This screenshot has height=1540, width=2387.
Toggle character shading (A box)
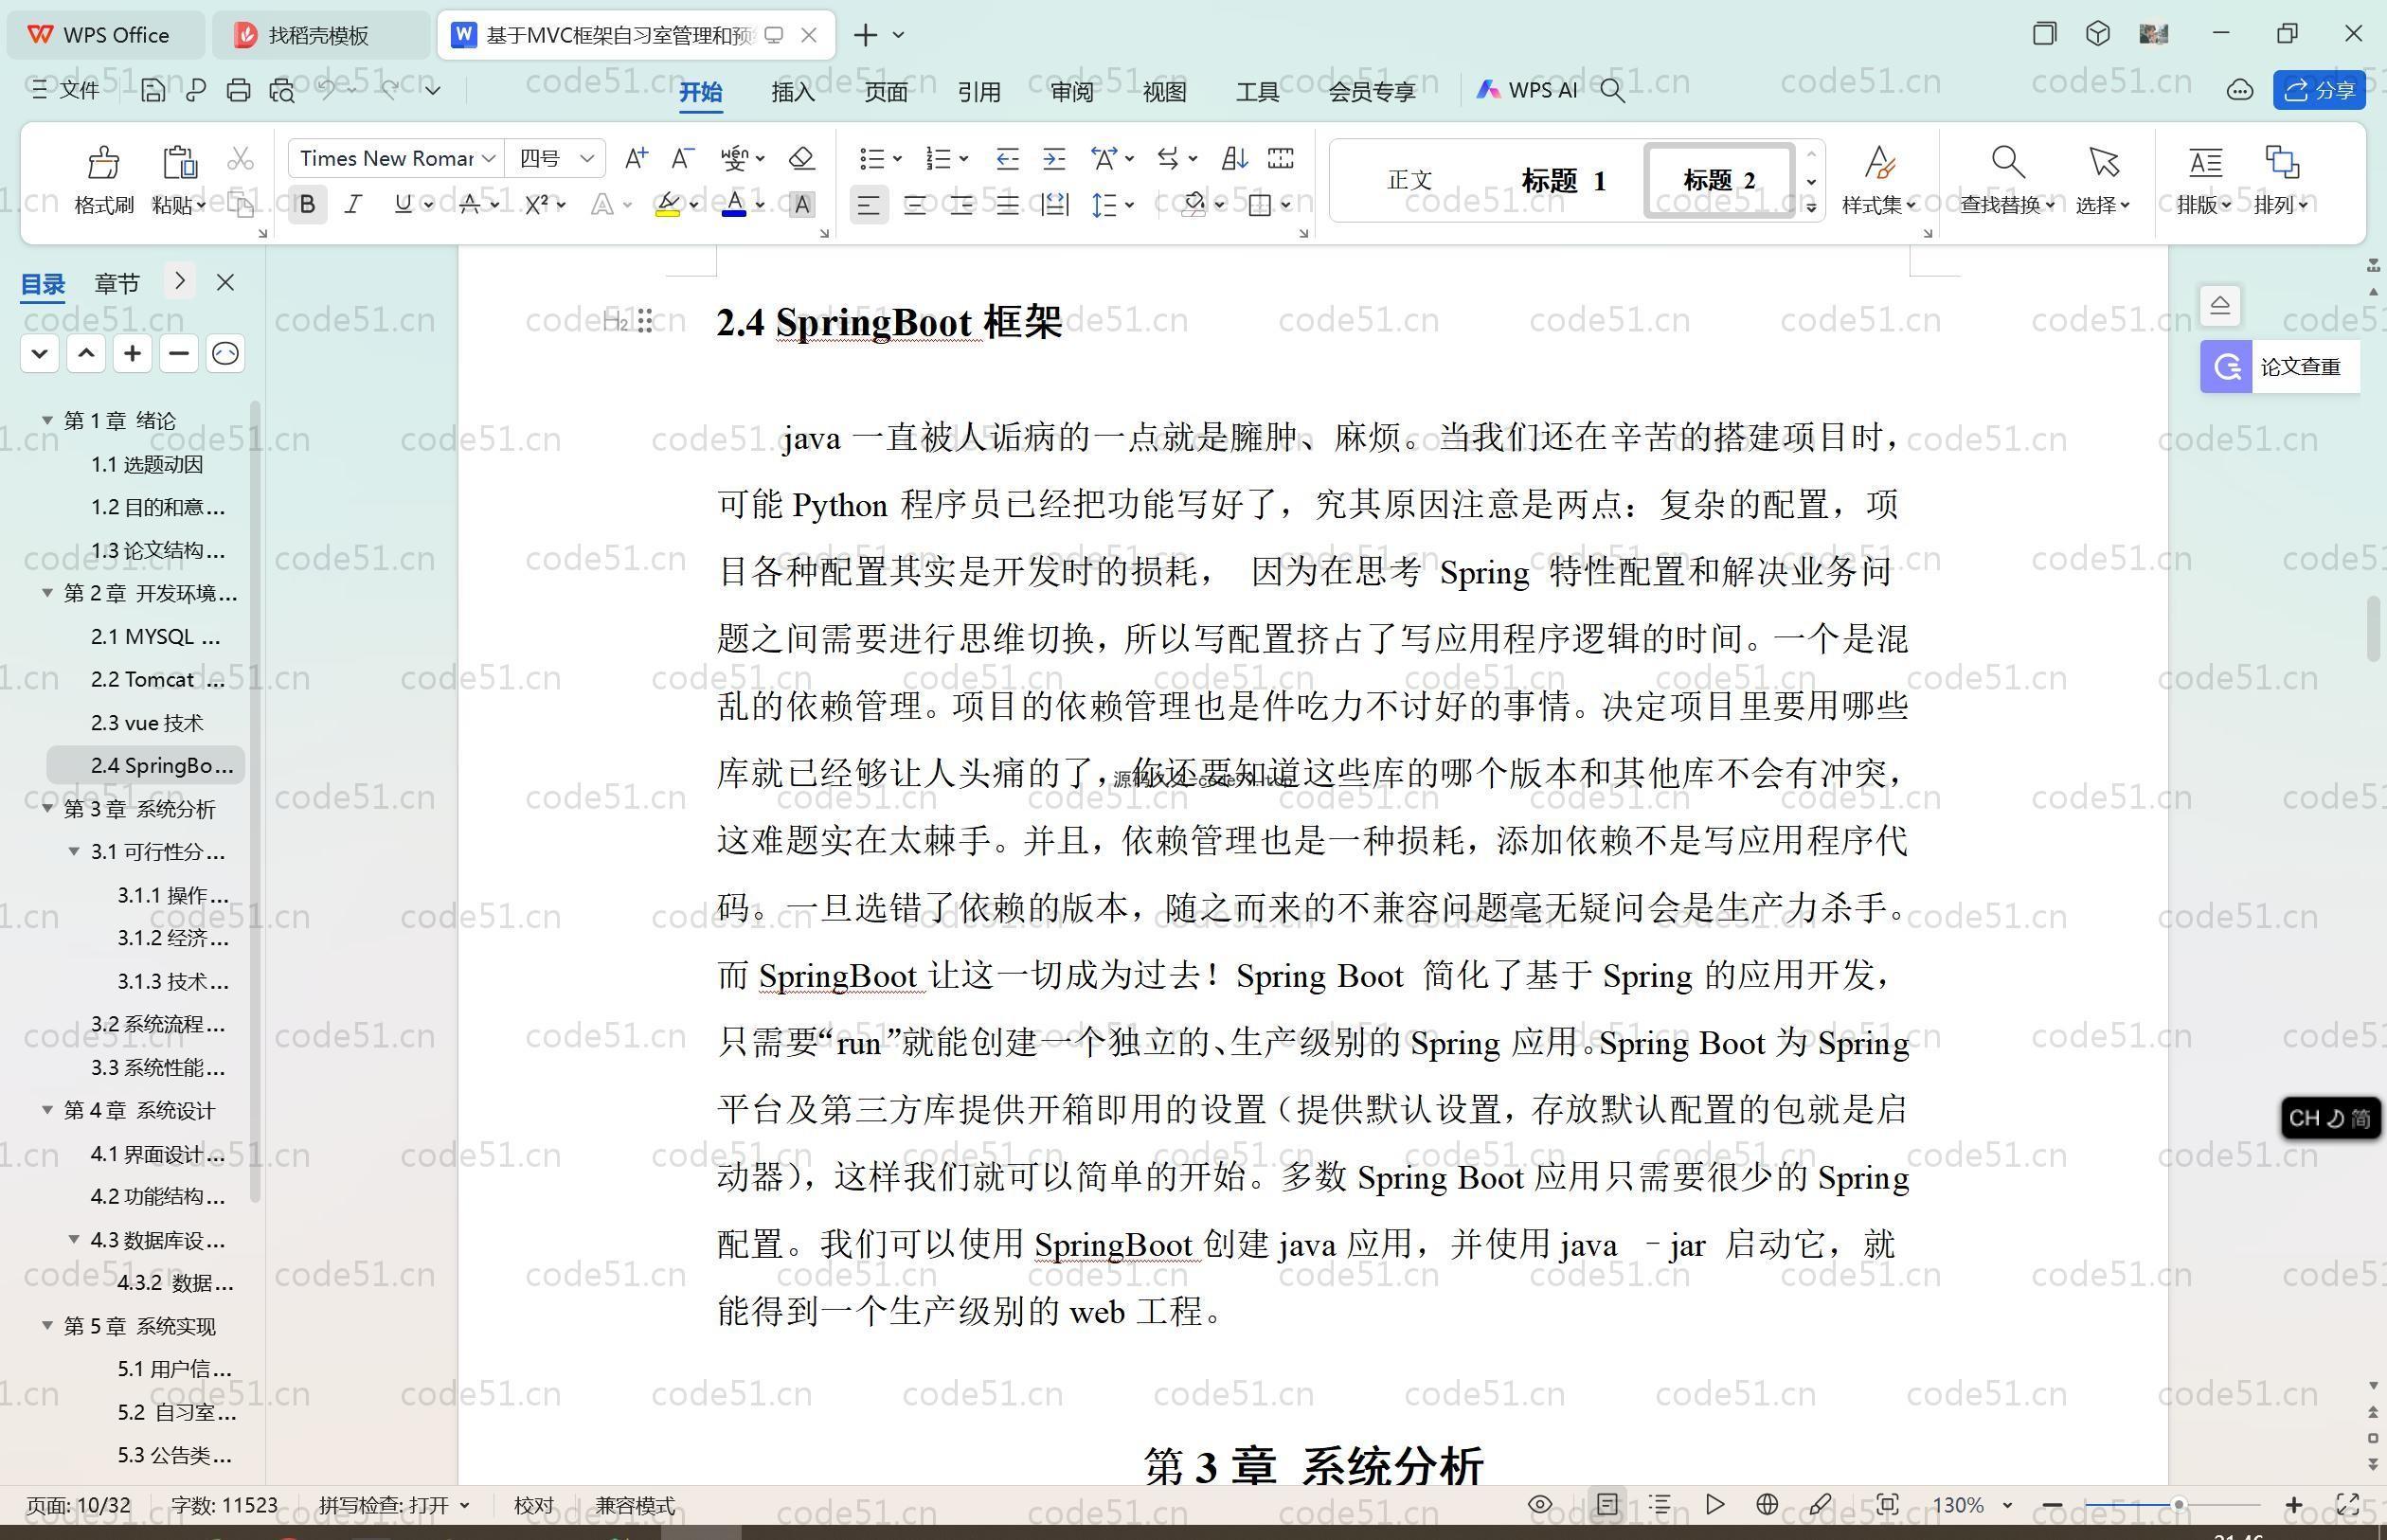click(801, 205)
